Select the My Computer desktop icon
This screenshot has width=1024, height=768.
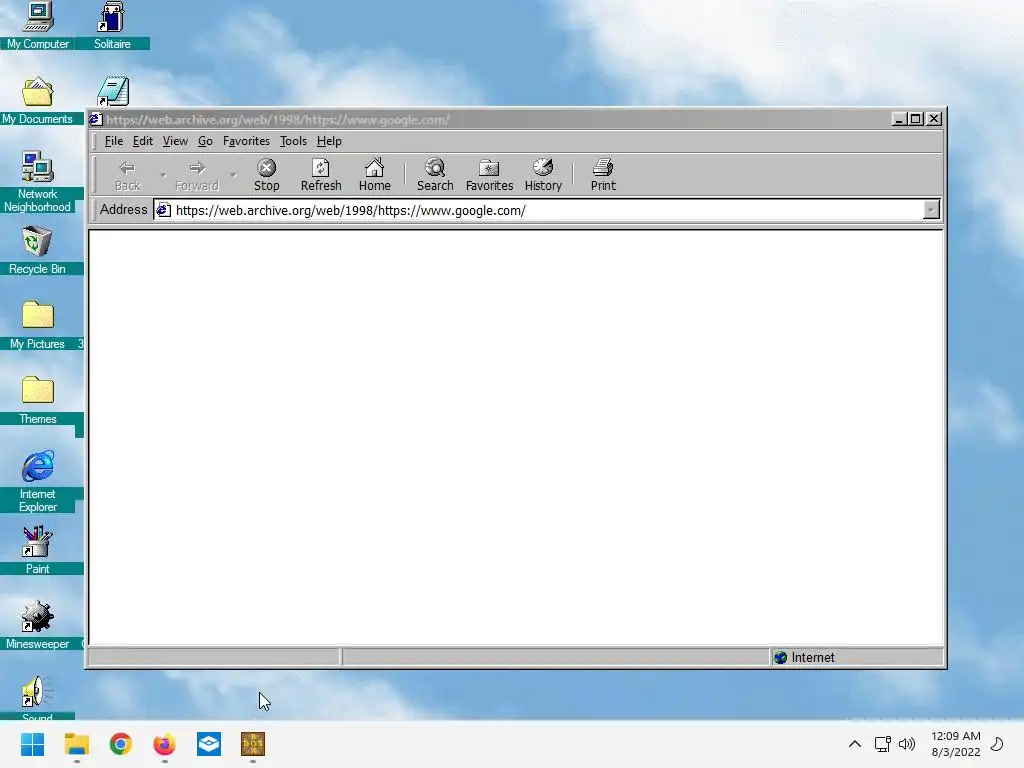click(37, 25)
